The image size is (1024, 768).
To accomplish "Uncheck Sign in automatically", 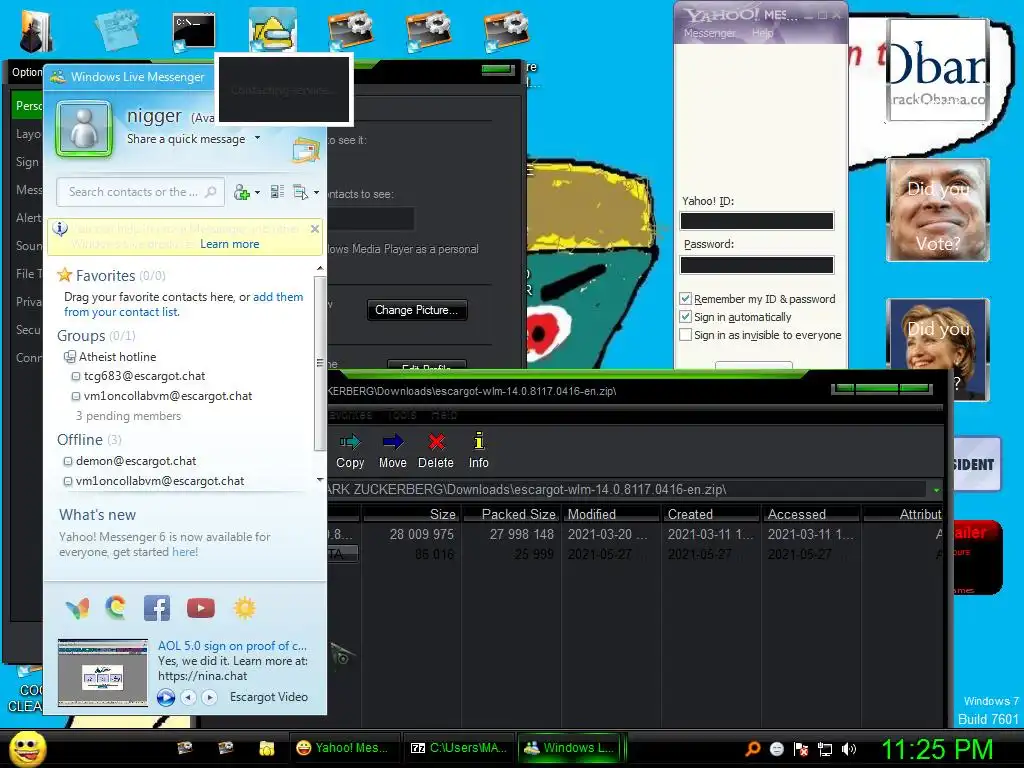I will click(685, 317).
